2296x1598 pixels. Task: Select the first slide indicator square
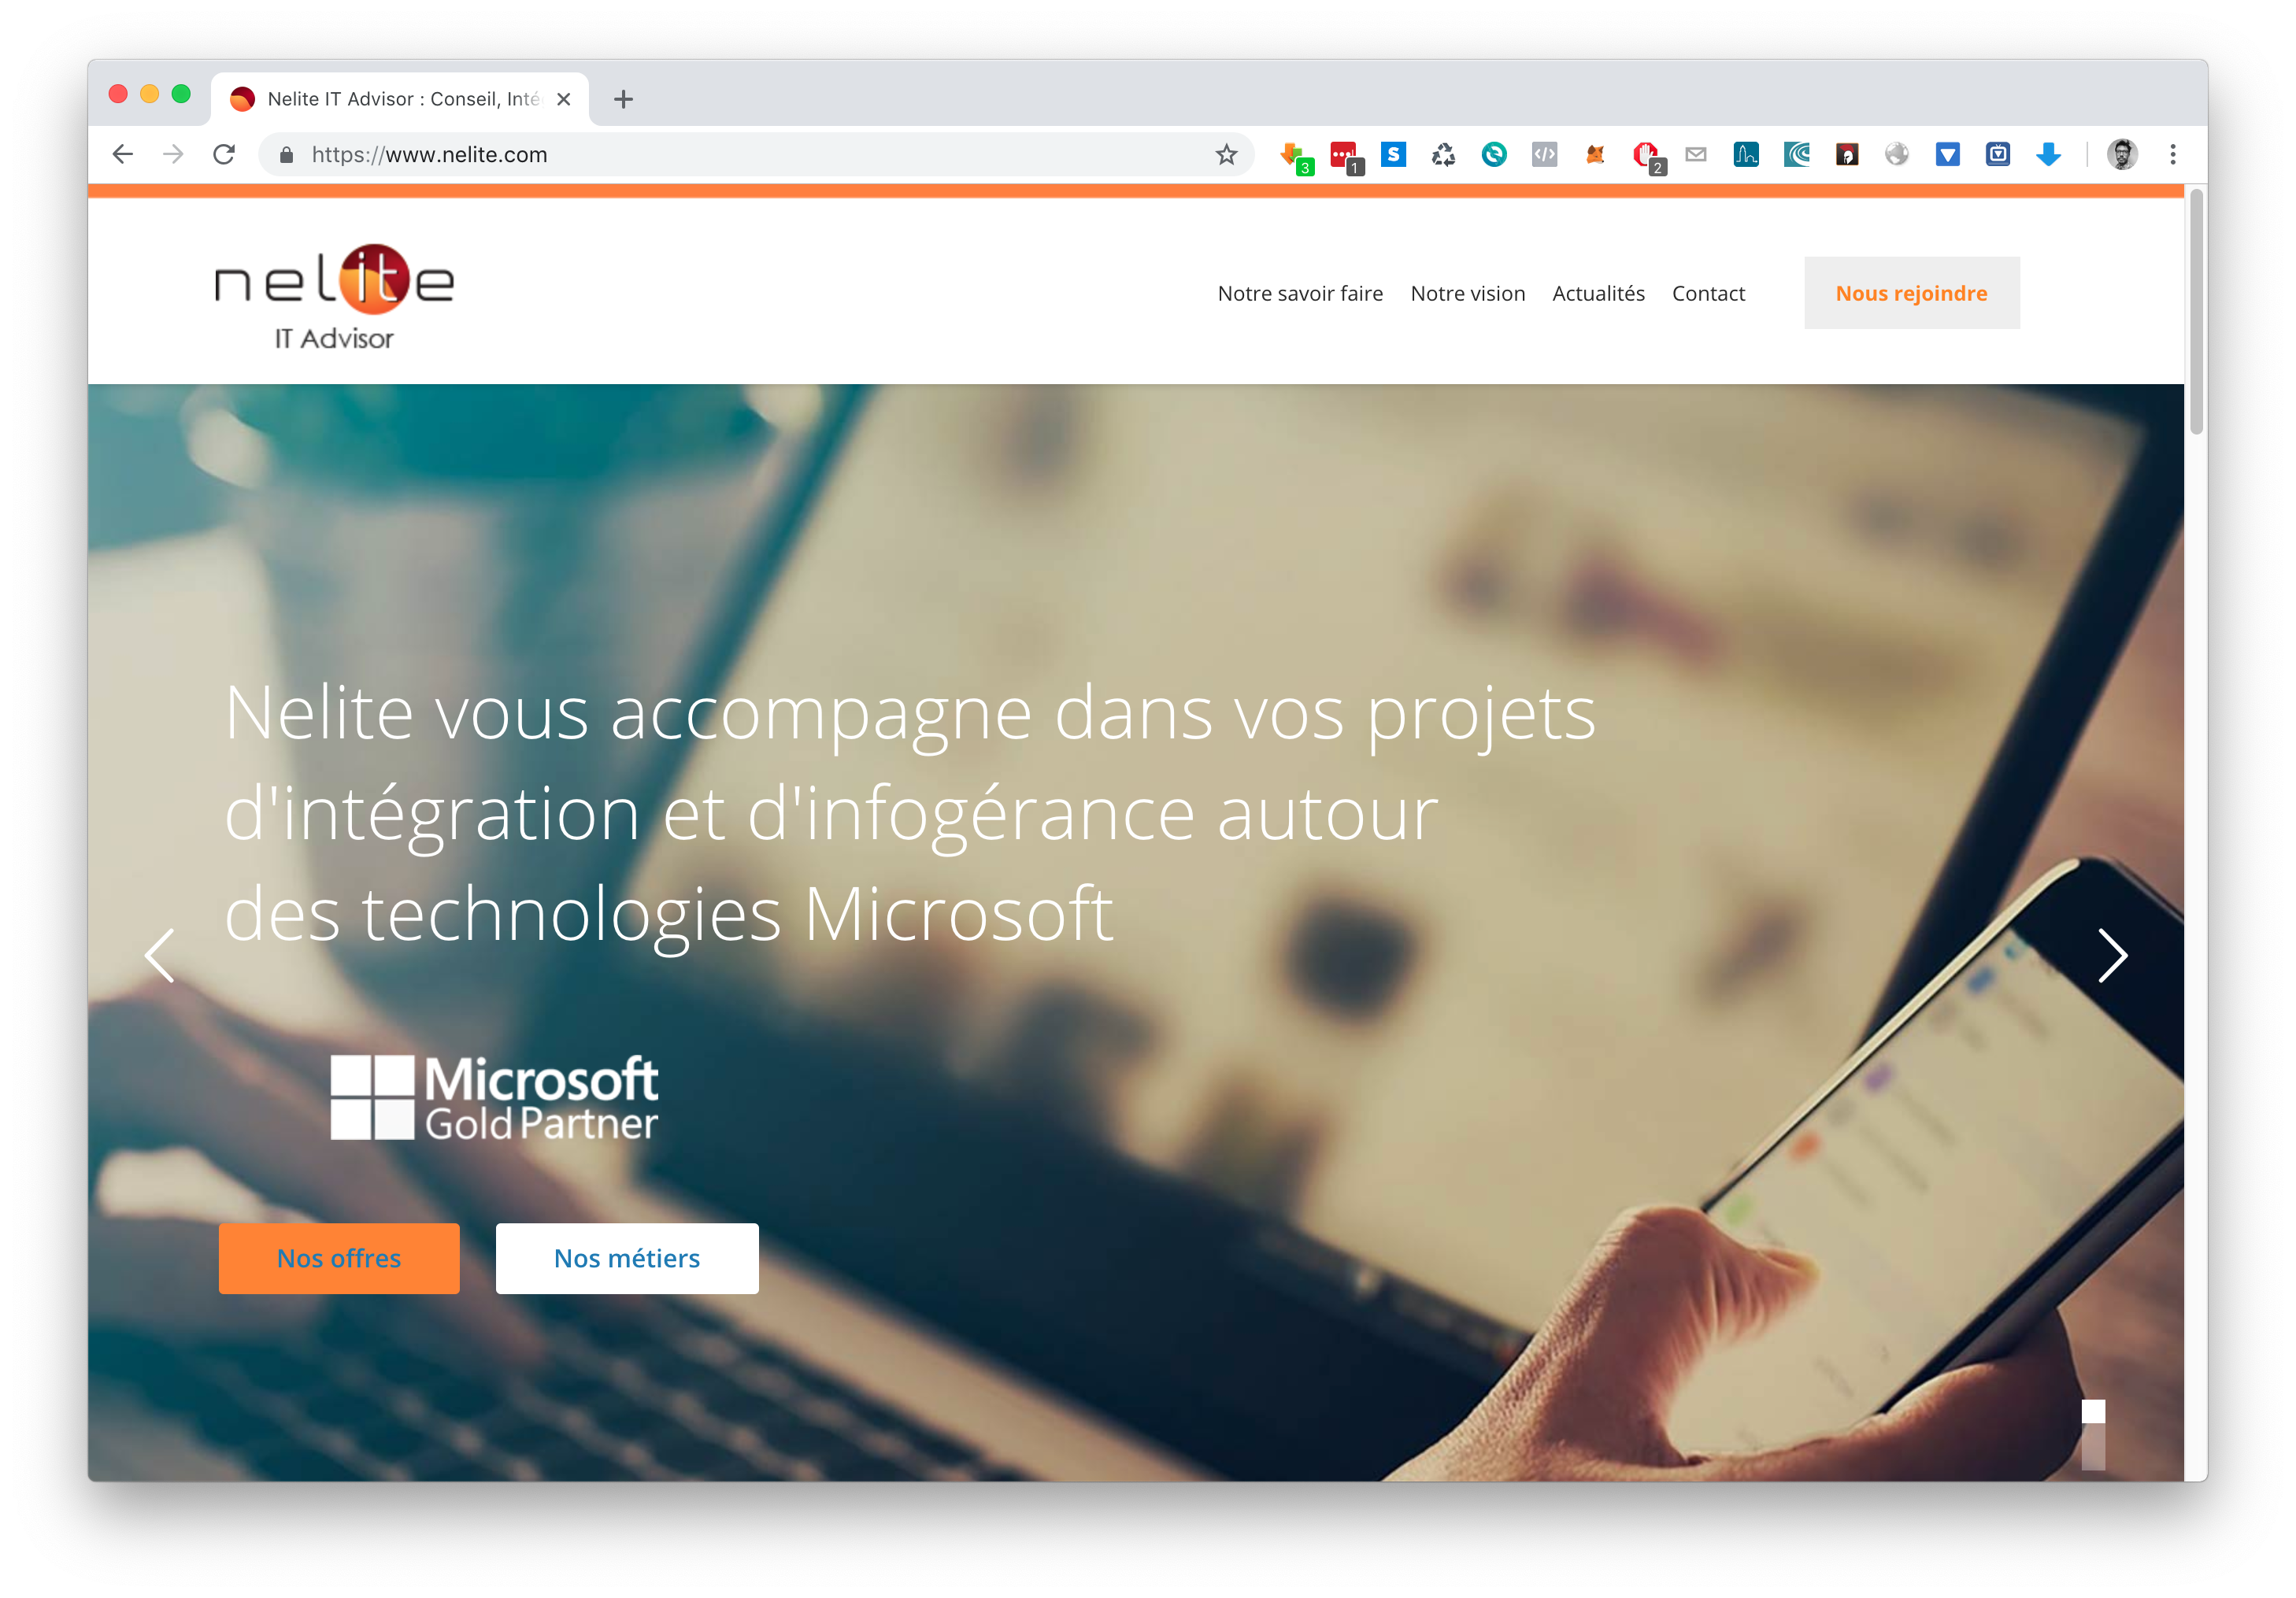(2093, 1411)
